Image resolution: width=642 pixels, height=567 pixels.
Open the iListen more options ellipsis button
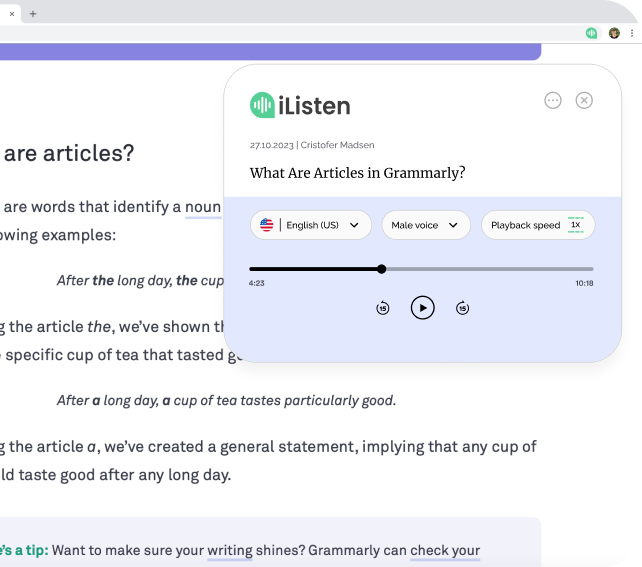[553, 100]
